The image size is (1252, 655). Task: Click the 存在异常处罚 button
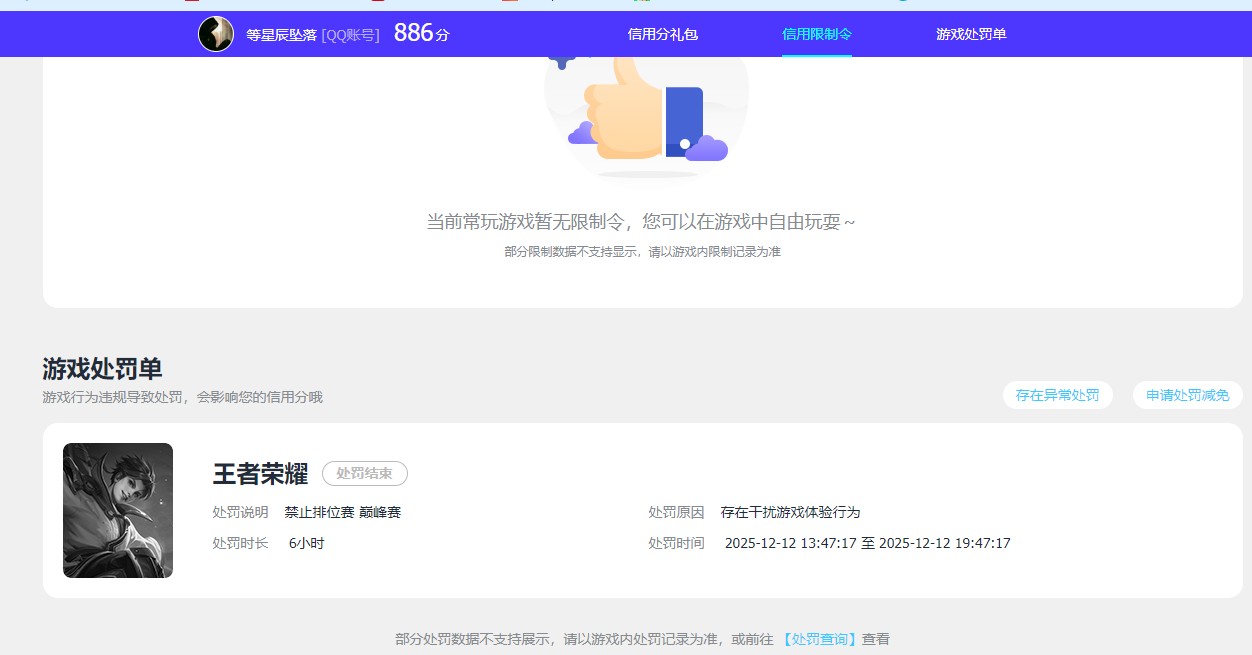(1057, 394)
